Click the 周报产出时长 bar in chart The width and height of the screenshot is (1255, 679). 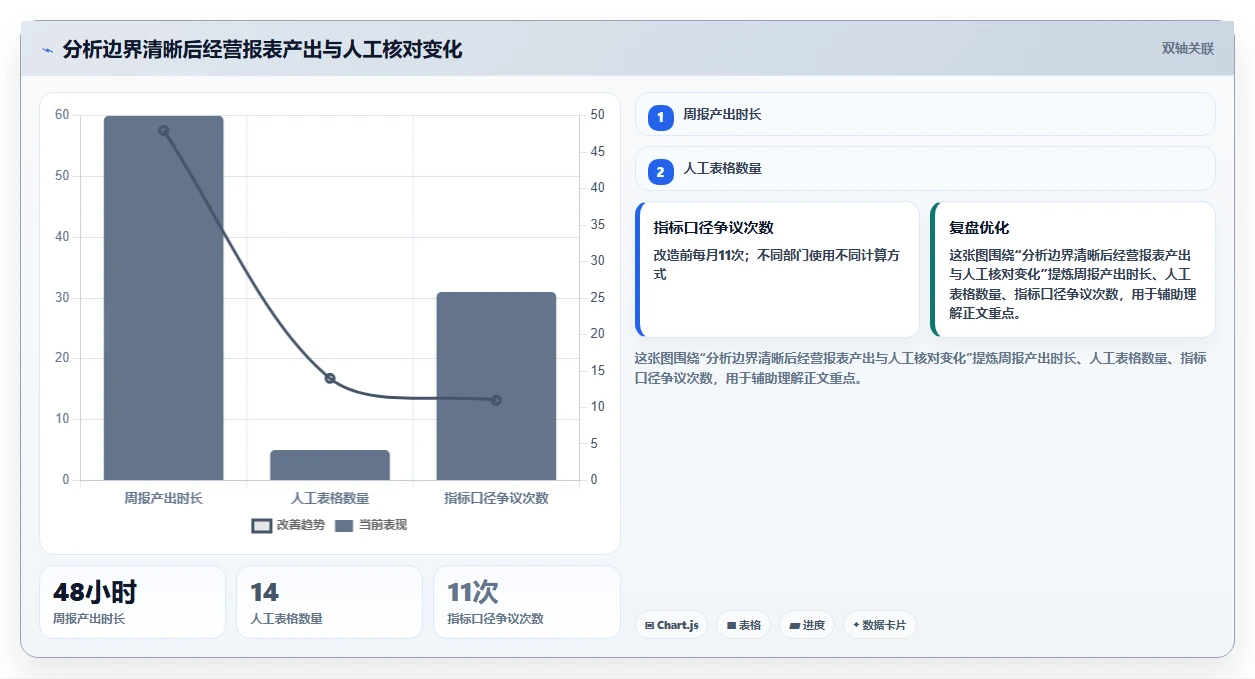coord(163,298)
